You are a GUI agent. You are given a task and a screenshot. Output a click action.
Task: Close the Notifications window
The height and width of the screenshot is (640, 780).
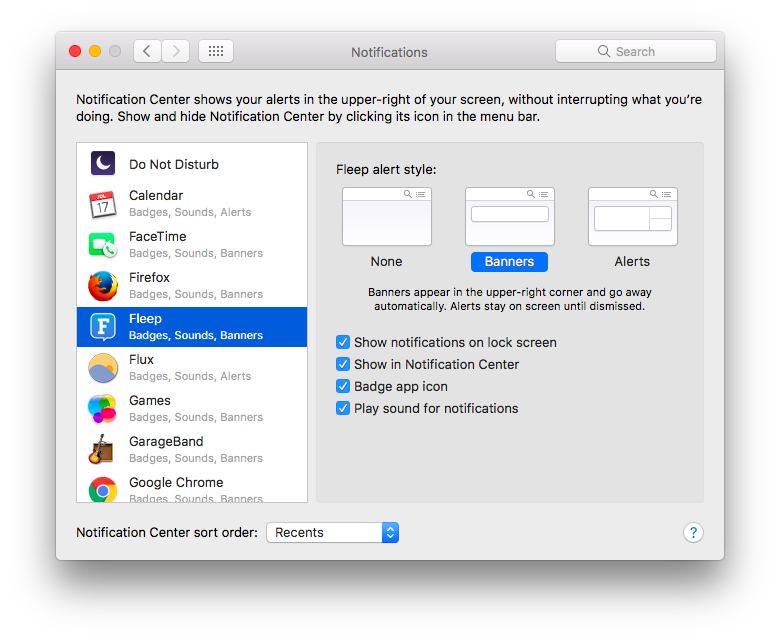coord(75,51)
